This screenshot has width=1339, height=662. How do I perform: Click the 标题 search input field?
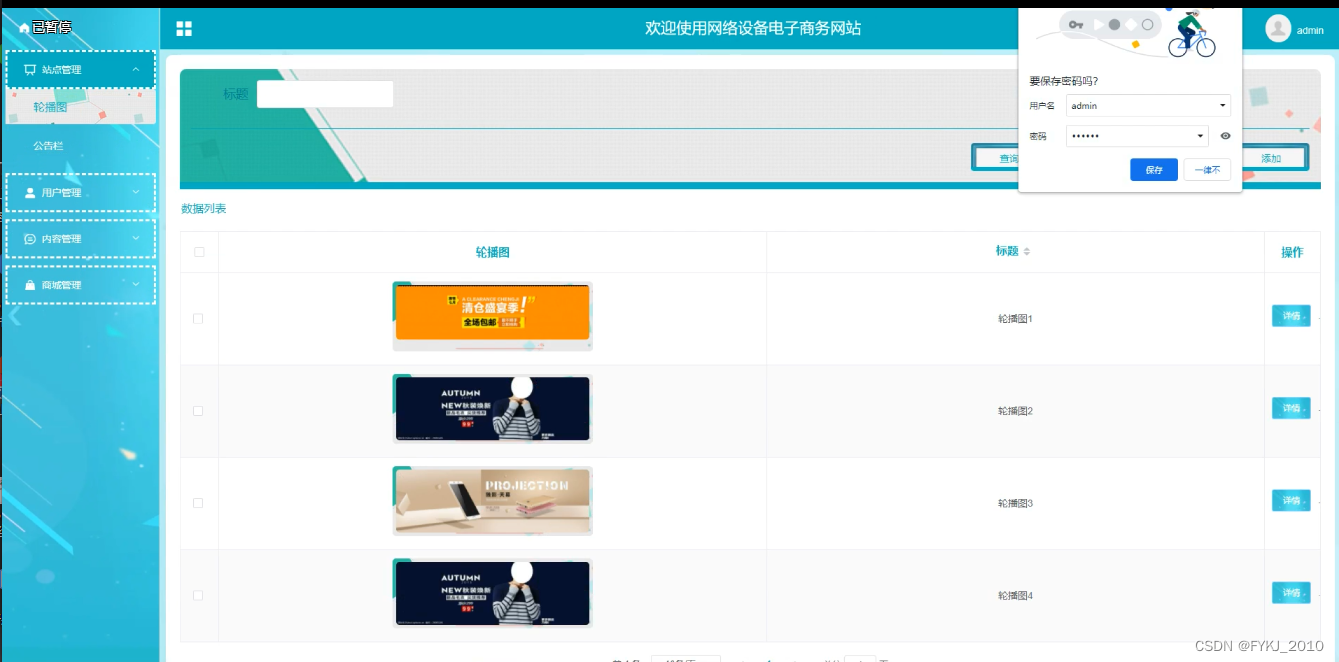point(325,94)
